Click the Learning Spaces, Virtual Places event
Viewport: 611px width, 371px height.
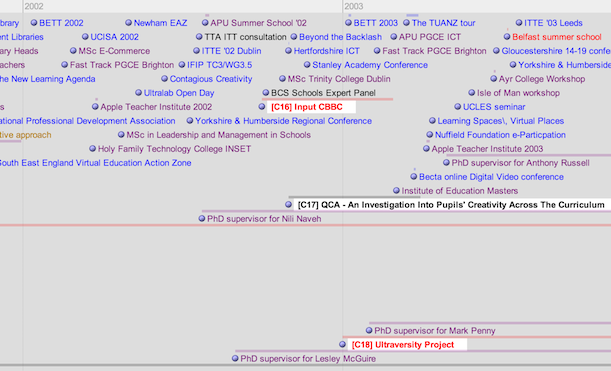(500, 121)
